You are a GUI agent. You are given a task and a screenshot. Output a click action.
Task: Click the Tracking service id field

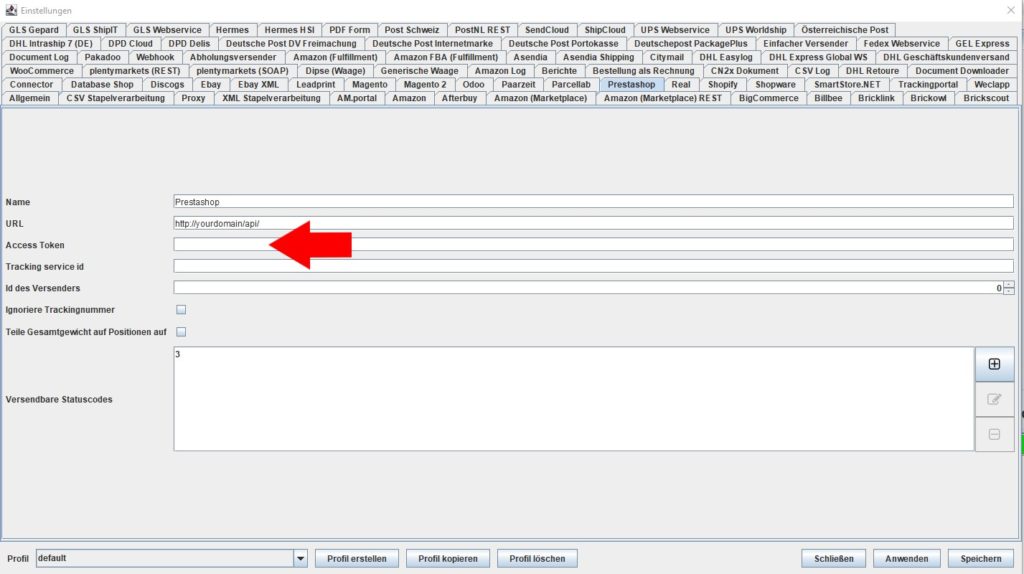[x=593, y=266]
